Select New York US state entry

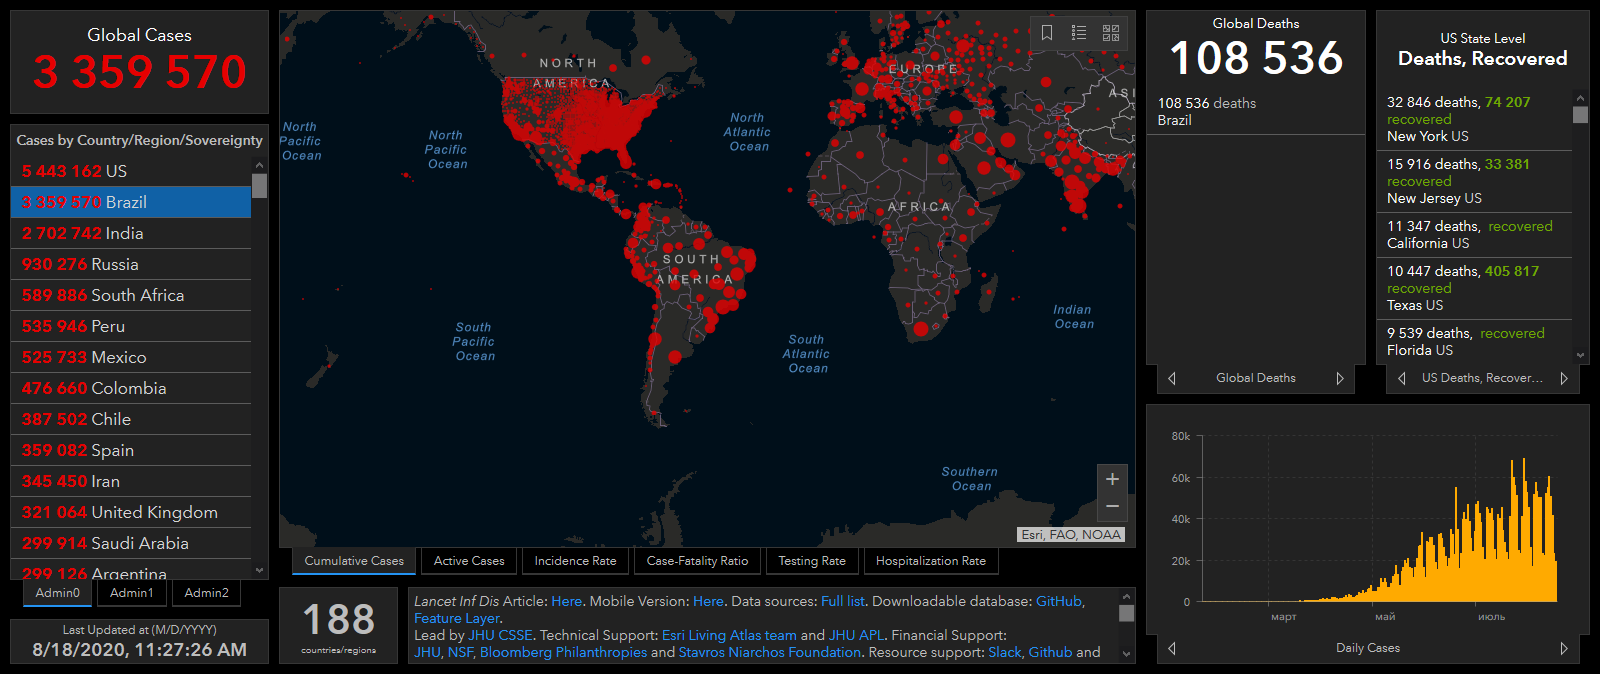click(1475, 119)
